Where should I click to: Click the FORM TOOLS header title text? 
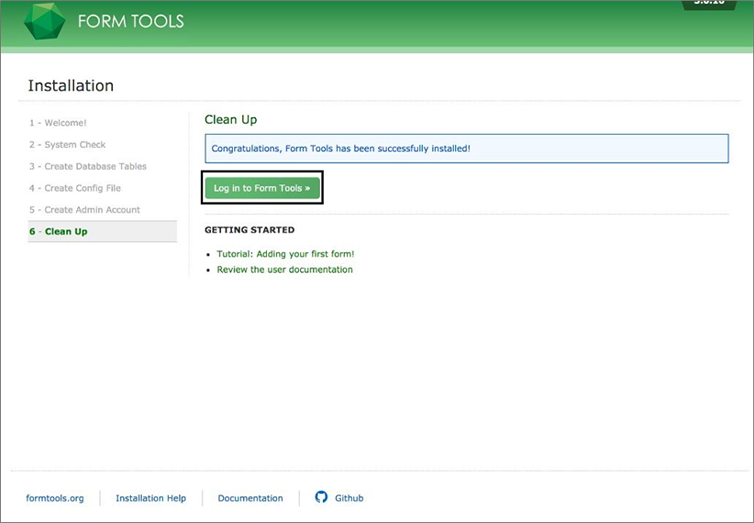(131, 21)
